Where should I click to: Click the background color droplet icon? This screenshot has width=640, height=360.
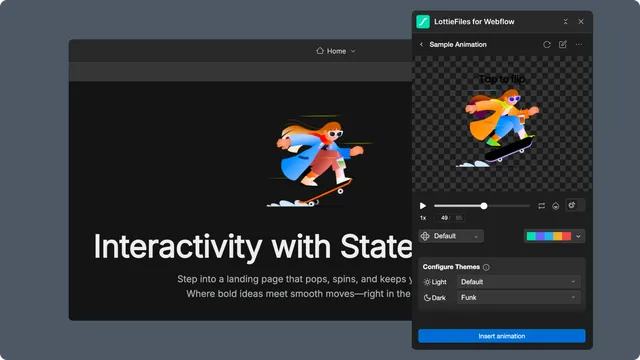tap(556, 206)
